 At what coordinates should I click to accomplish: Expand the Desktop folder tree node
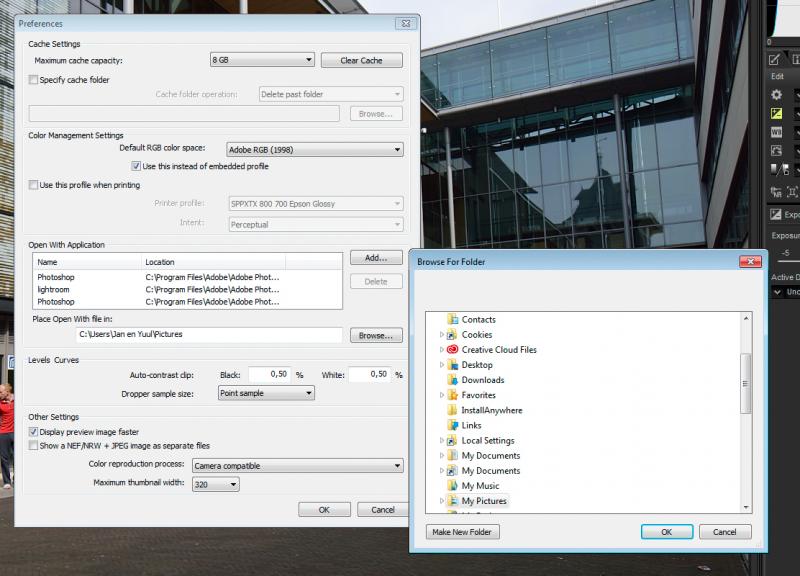(x=441, y=365)
